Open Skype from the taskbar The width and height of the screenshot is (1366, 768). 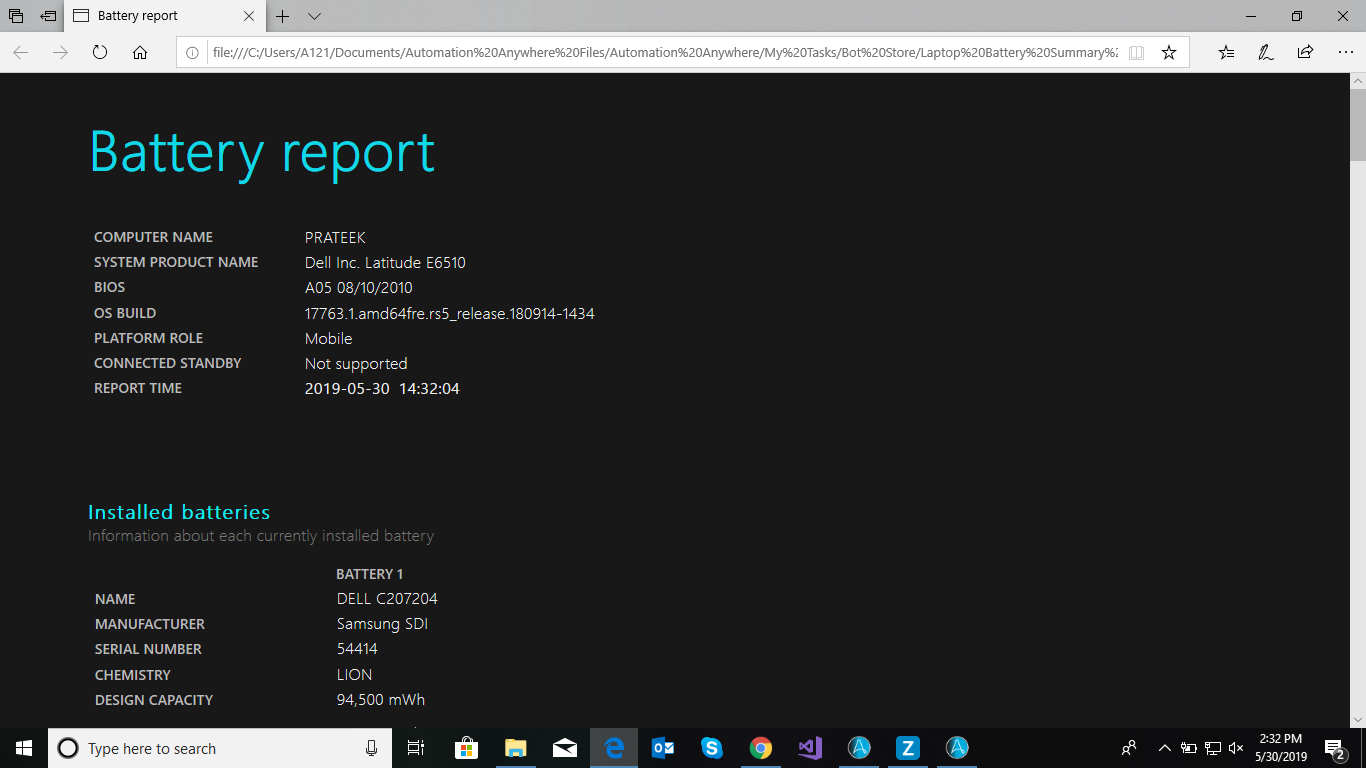711,748
